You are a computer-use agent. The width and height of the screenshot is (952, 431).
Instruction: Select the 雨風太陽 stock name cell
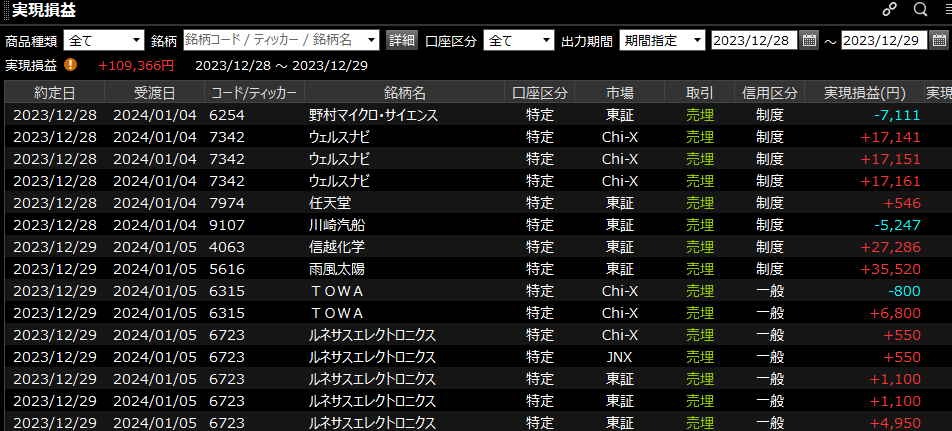coord(337,269)
